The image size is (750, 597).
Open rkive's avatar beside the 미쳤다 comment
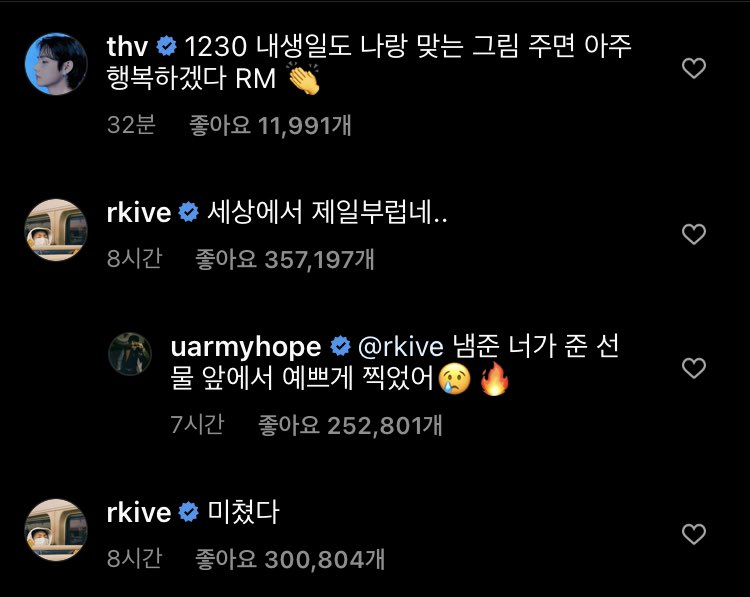coord(56,530)
